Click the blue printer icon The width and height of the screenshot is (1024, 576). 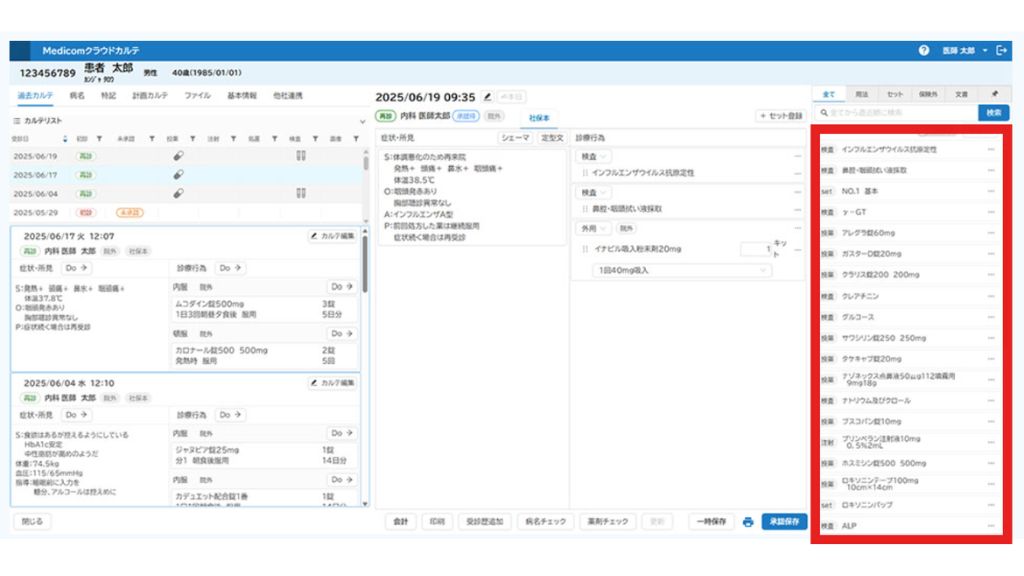pyautogui.click(x=747, y=522)
